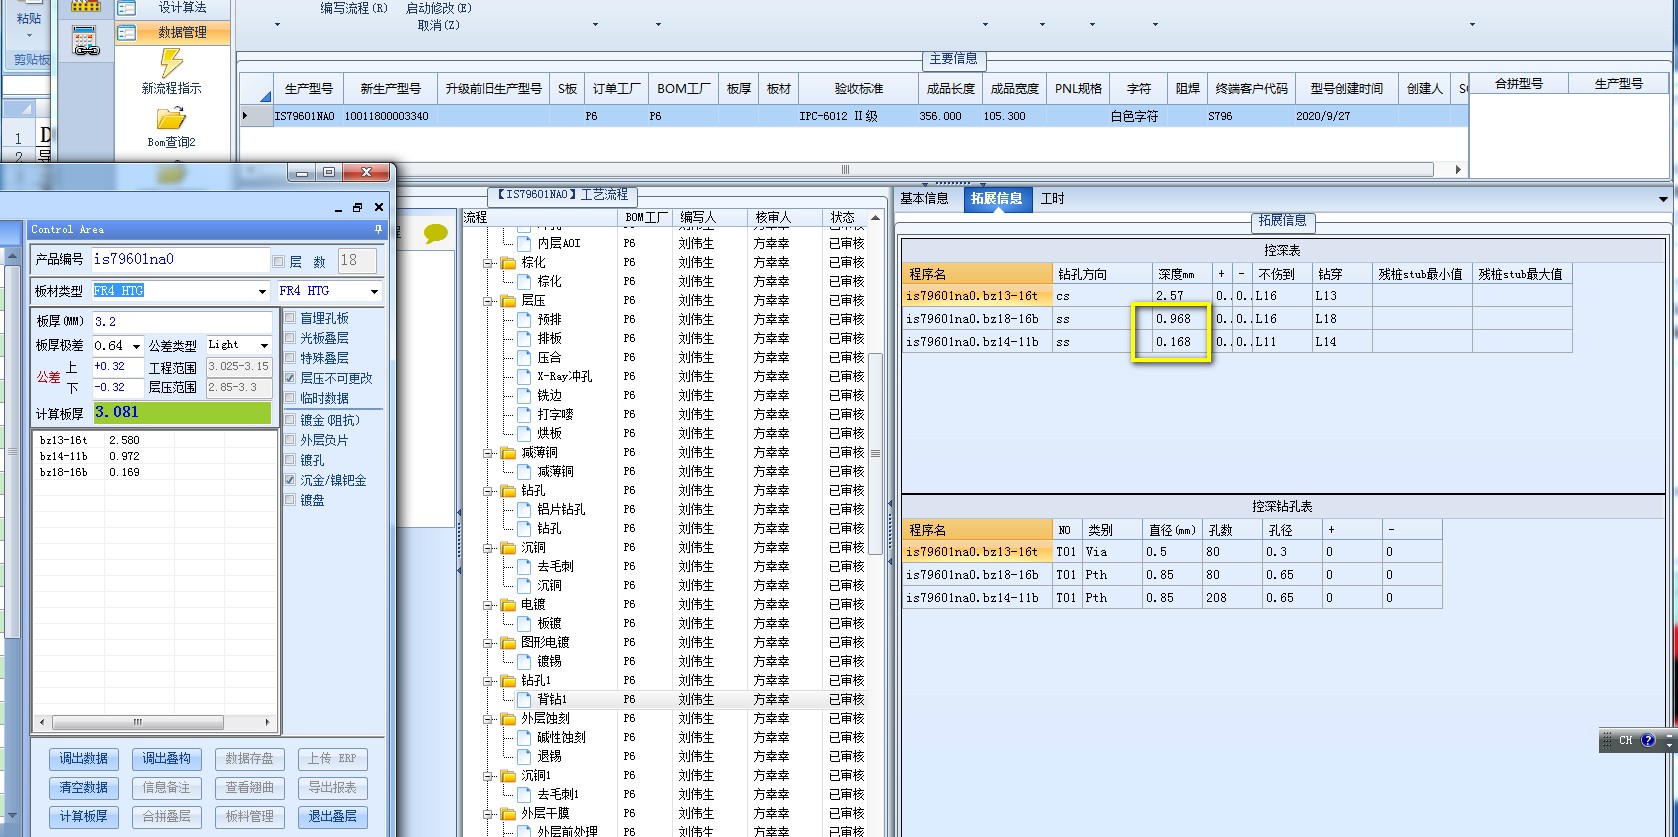Click the CH input language indicator

[x=1625, y=741]
